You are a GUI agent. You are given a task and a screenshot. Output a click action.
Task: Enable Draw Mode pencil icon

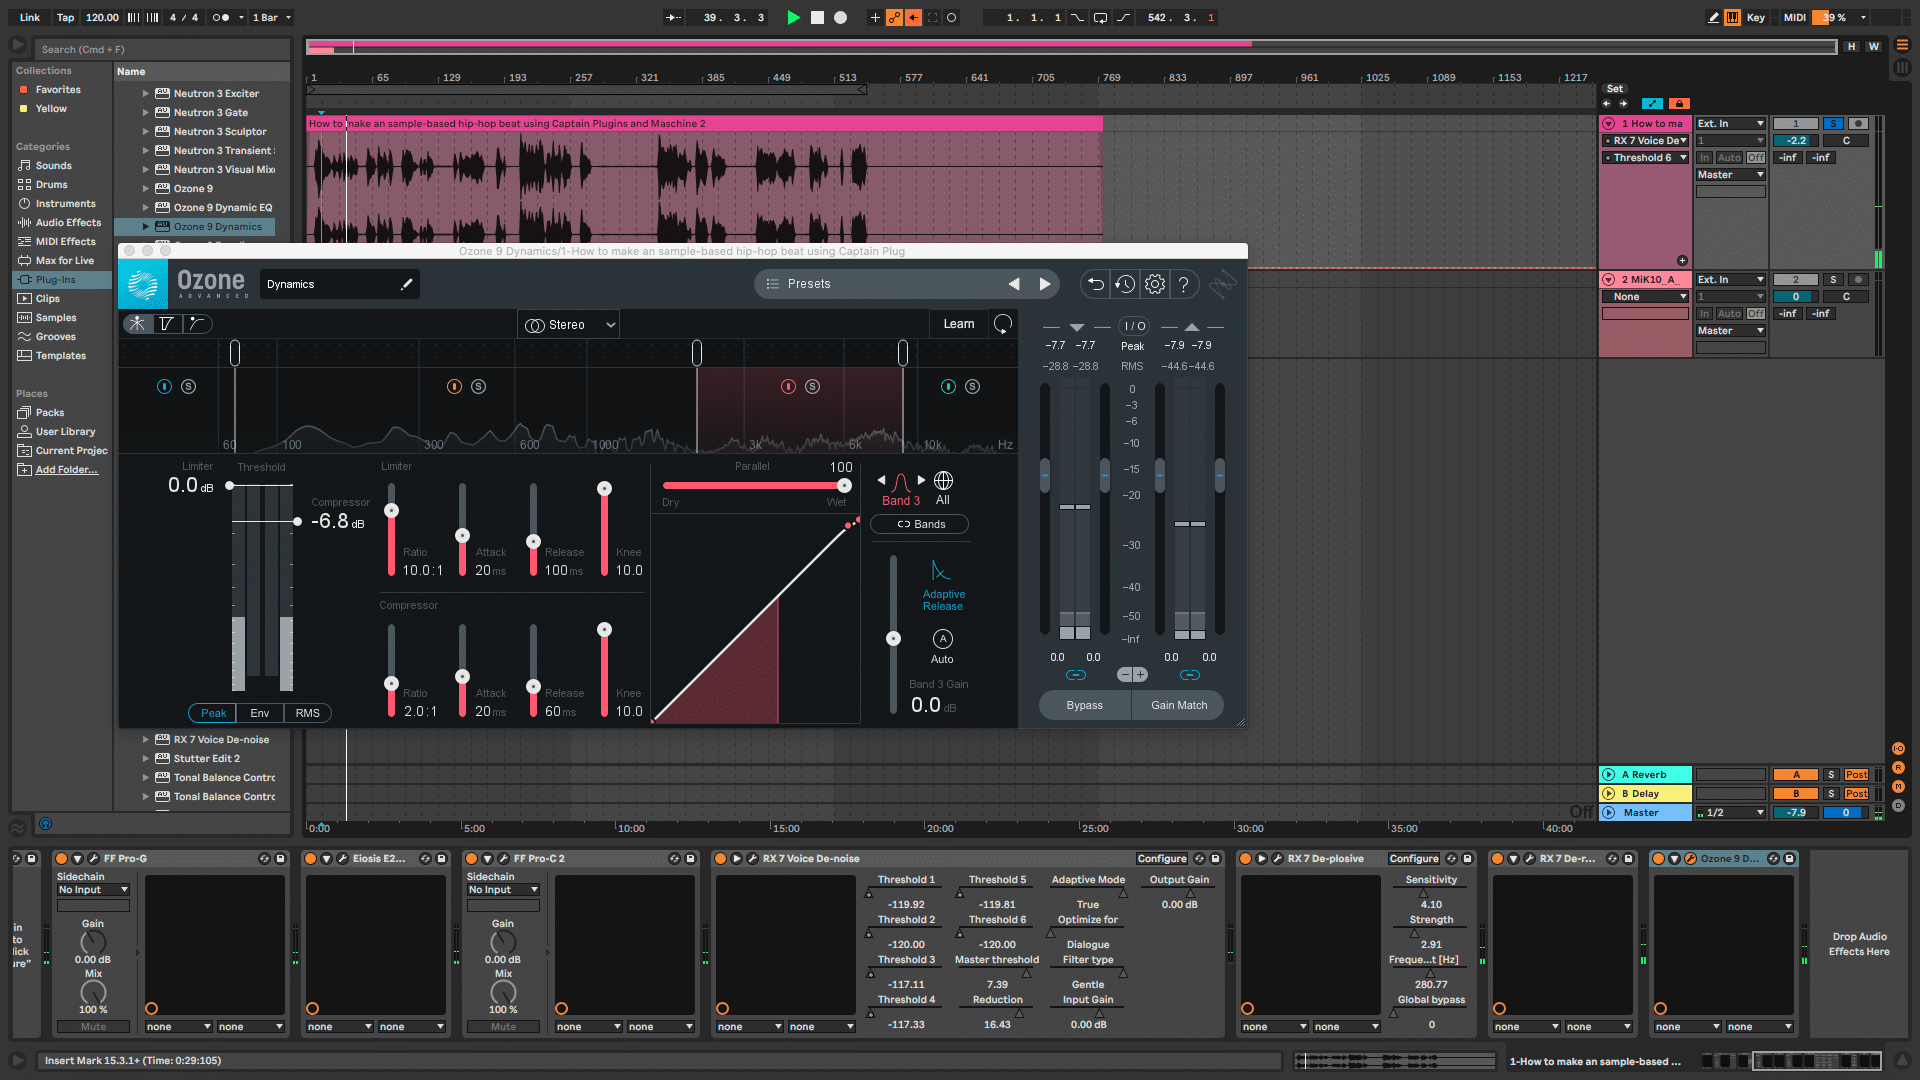[x=1714, y=17]
